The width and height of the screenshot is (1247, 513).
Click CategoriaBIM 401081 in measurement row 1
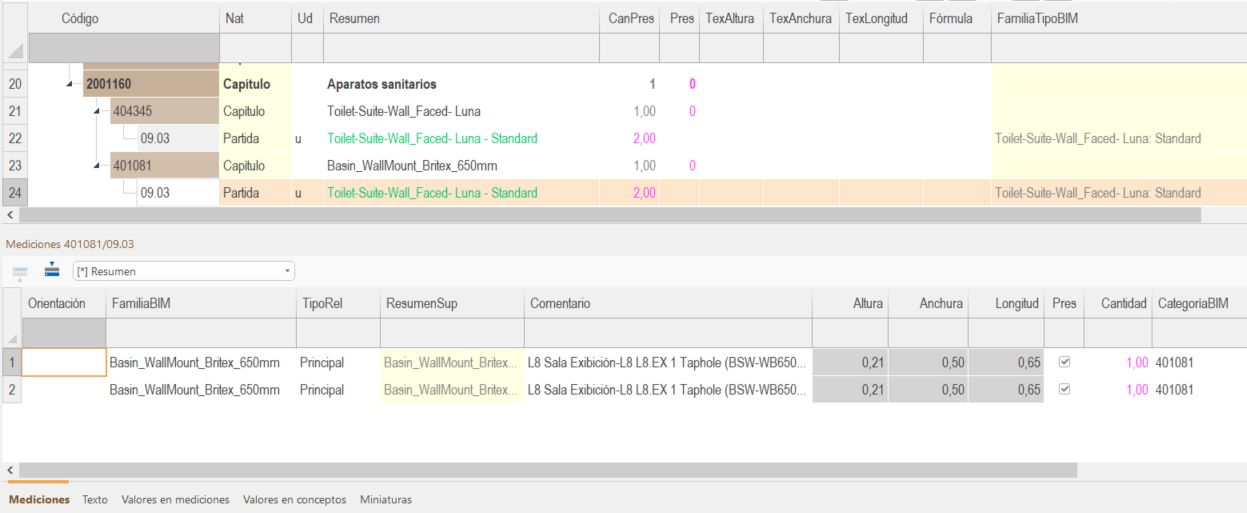coord(1199,362)
